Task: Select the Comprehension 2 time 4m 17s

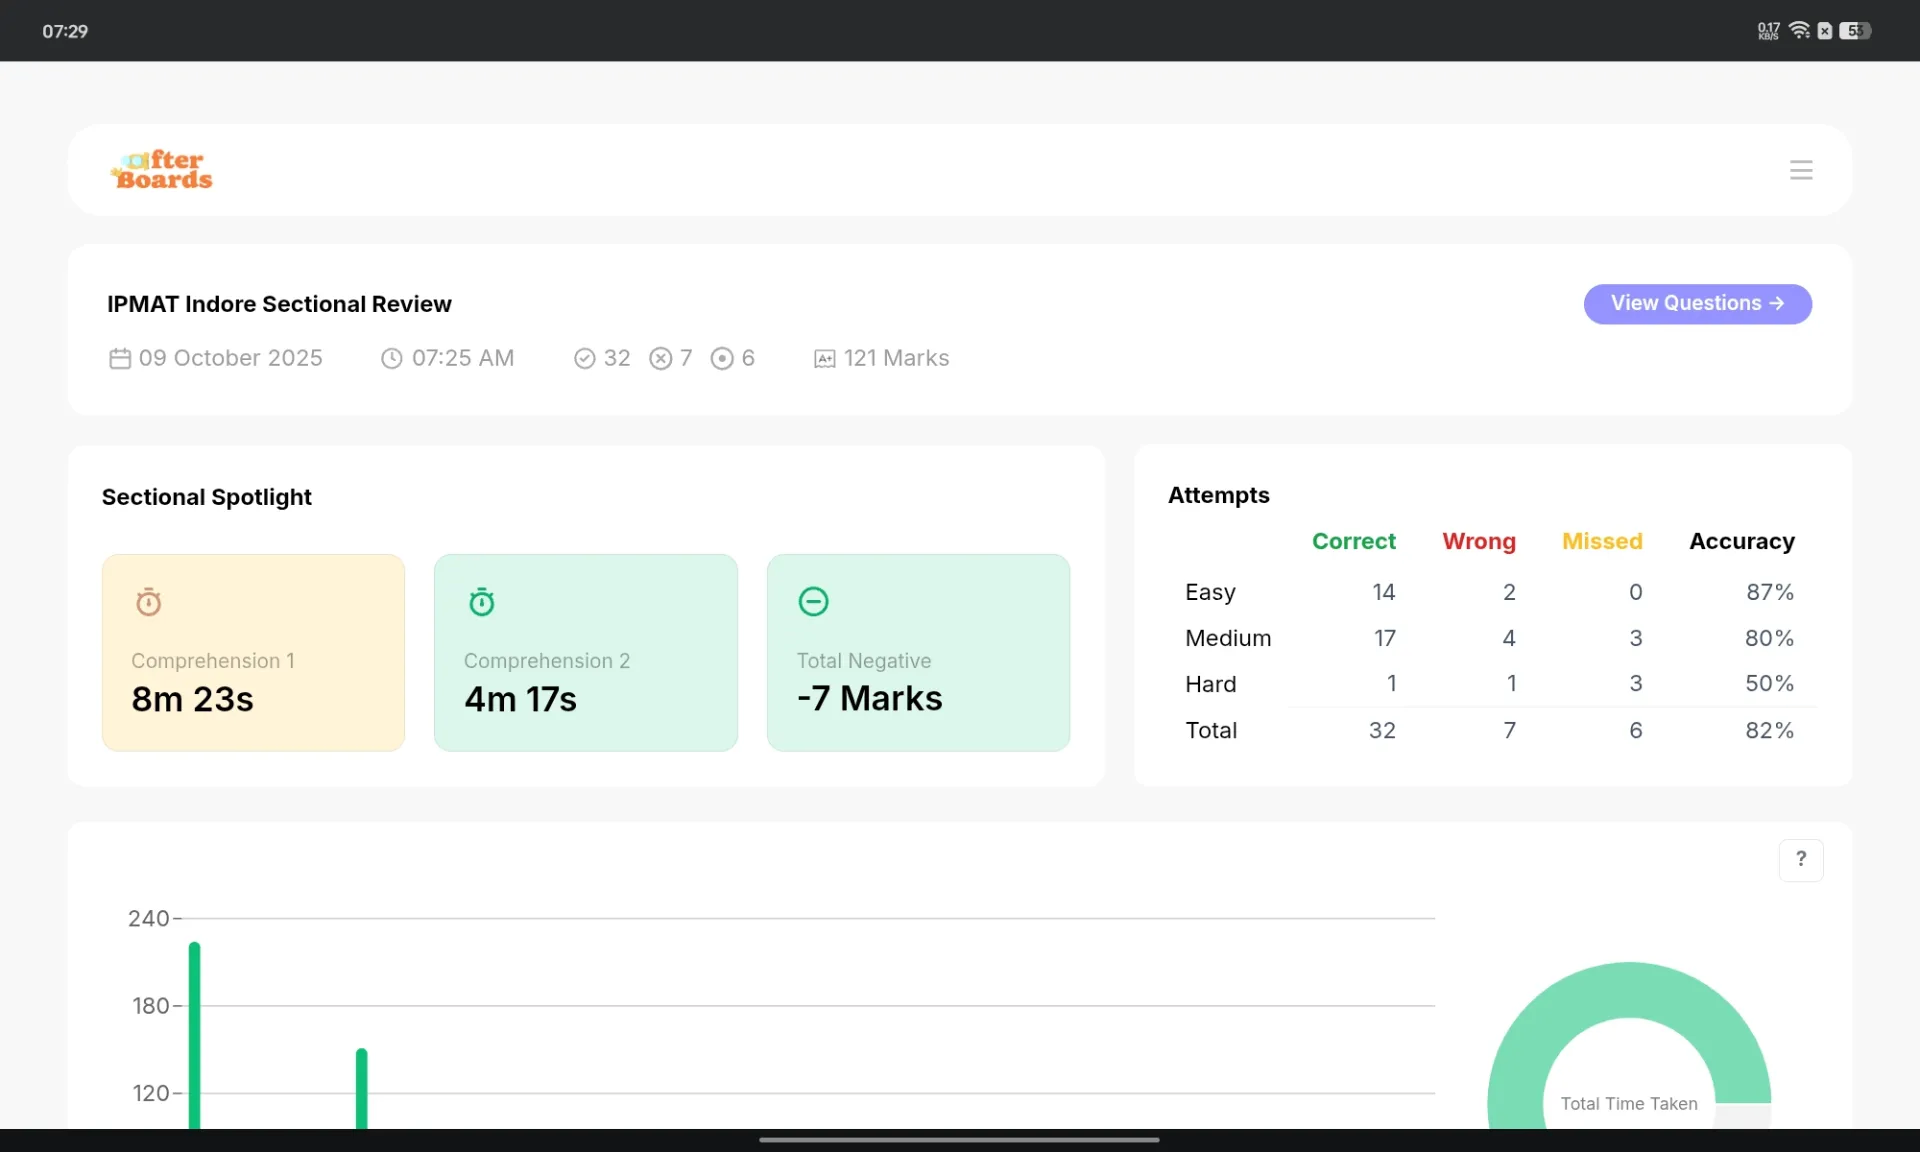Action: pyautogui.click(x=520, y=699)
